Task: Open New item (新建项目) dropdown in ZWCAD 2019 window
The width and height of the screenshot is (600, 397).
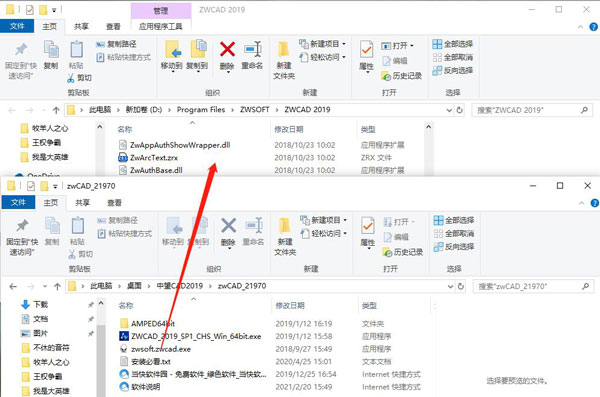Action: (323, 44)
